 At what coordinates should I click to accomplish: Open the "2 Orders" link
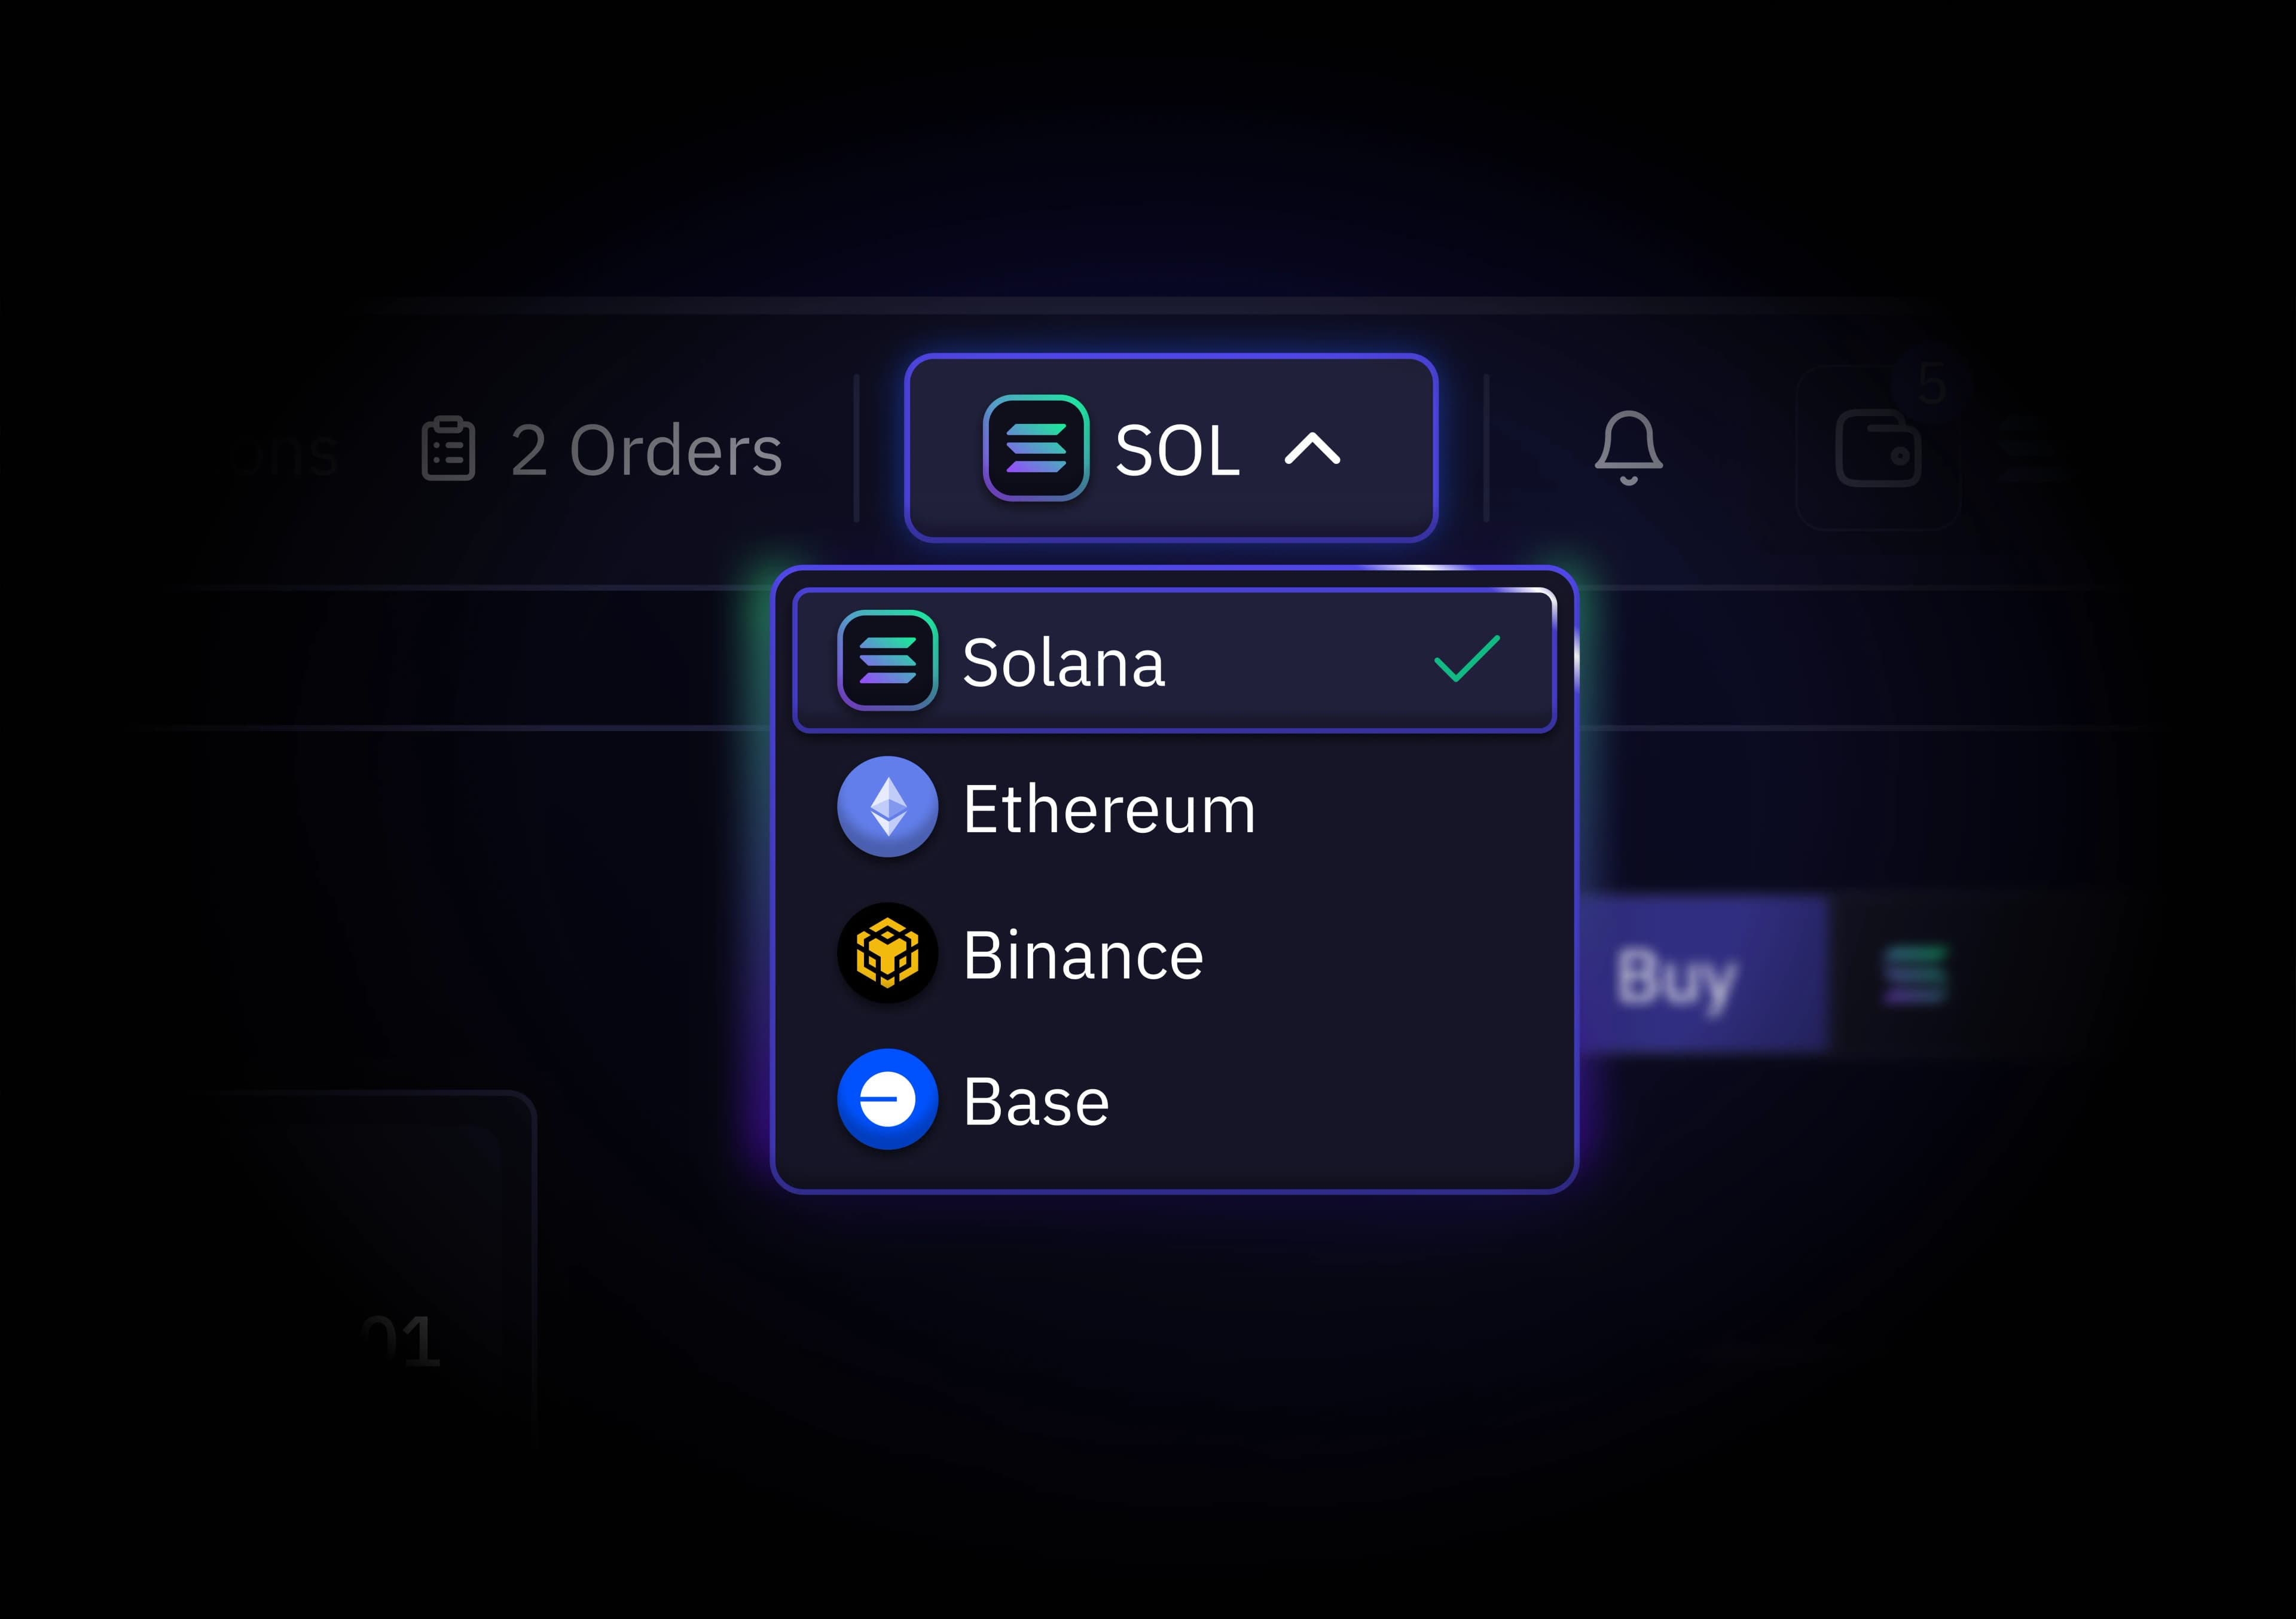[645, 450]
